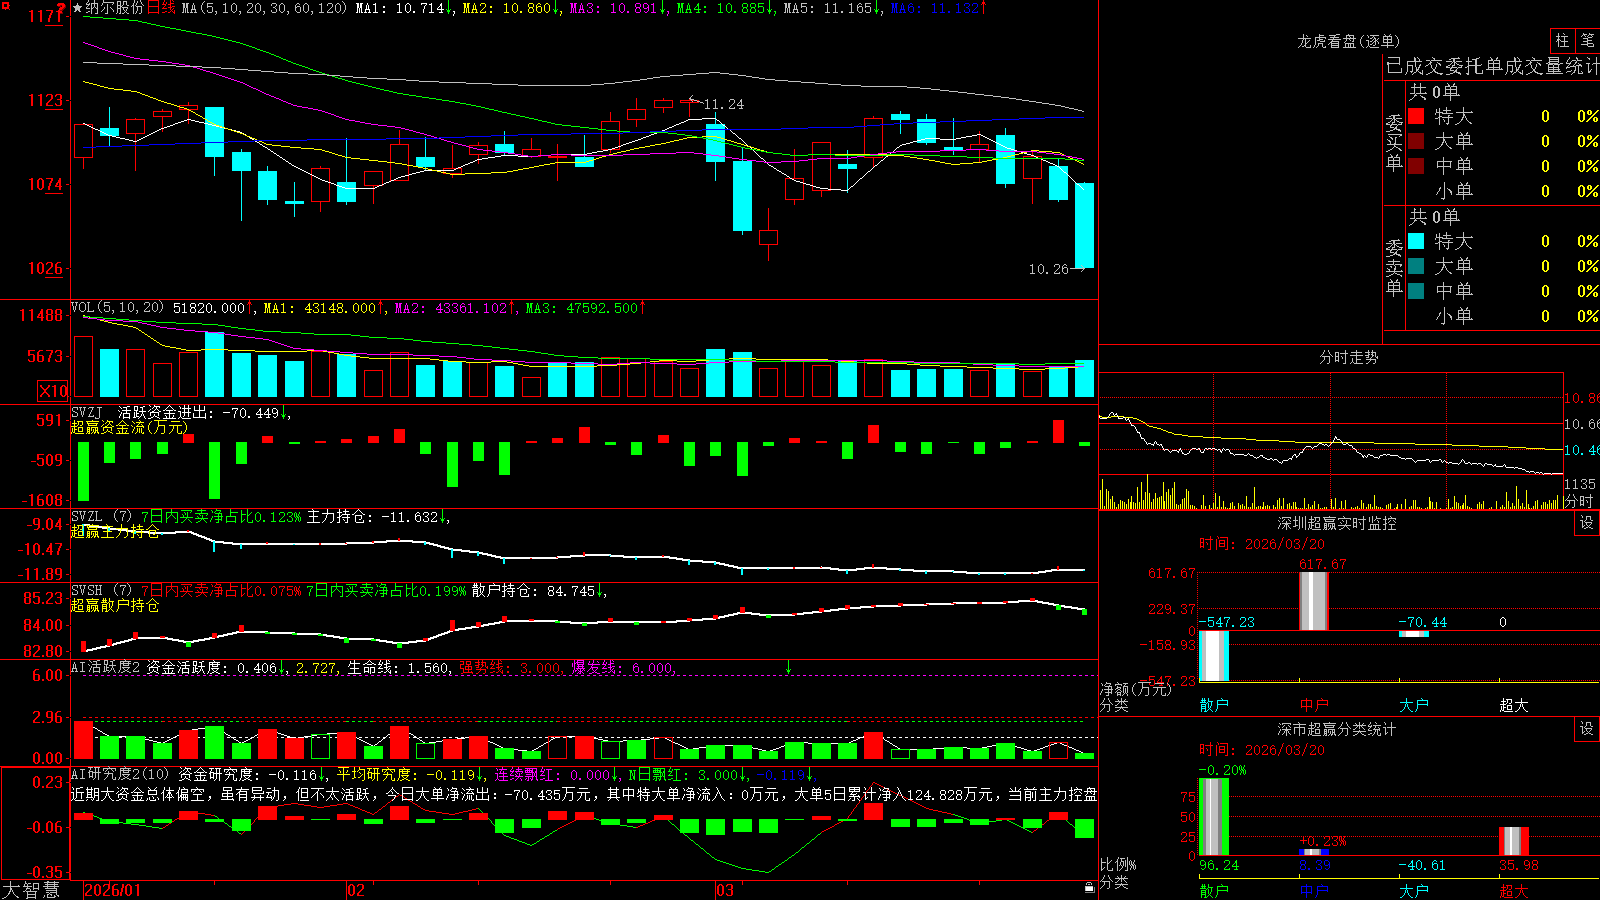This screenshot has height=900, width=1600.
Task: Click the 已成交委托单成交量统计 header
Action: [1492, 66]
